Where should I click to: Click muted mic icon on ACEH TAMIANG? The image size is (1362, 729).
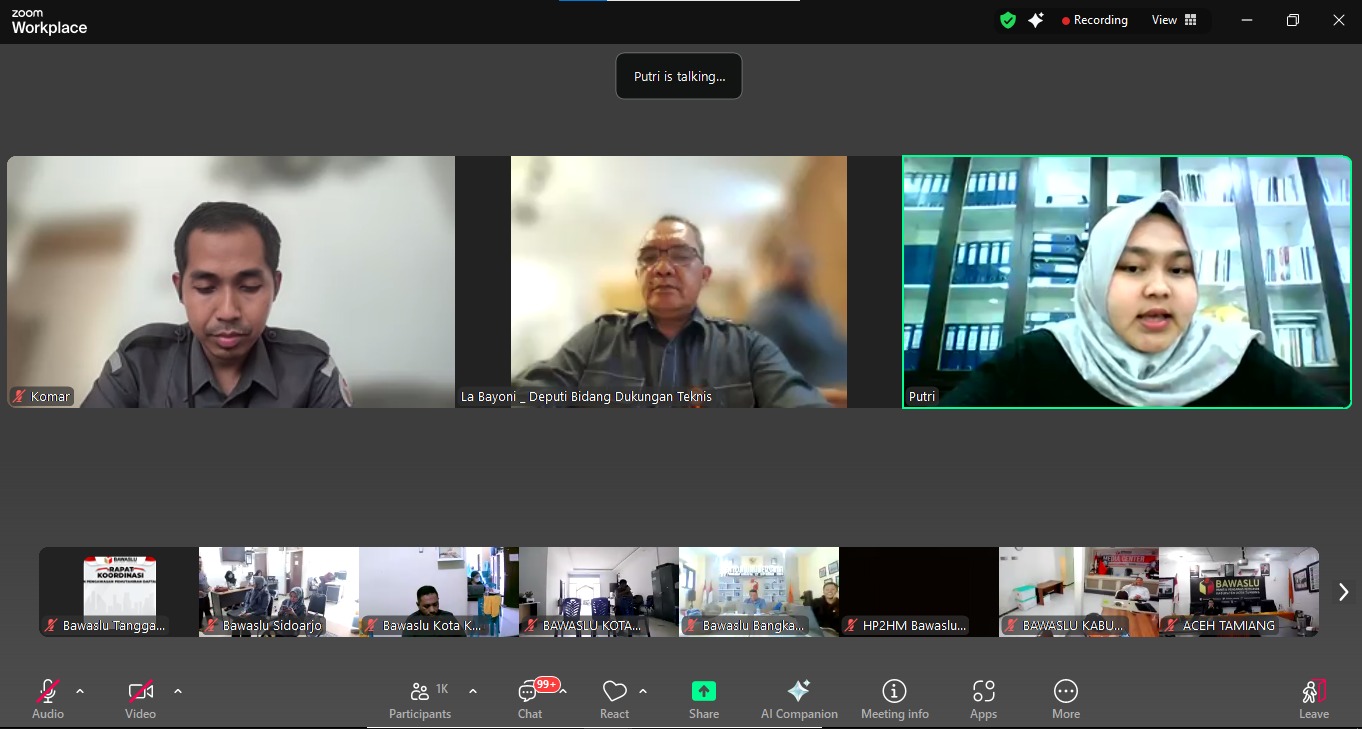pyautogui.click(x=1171, y=626)
